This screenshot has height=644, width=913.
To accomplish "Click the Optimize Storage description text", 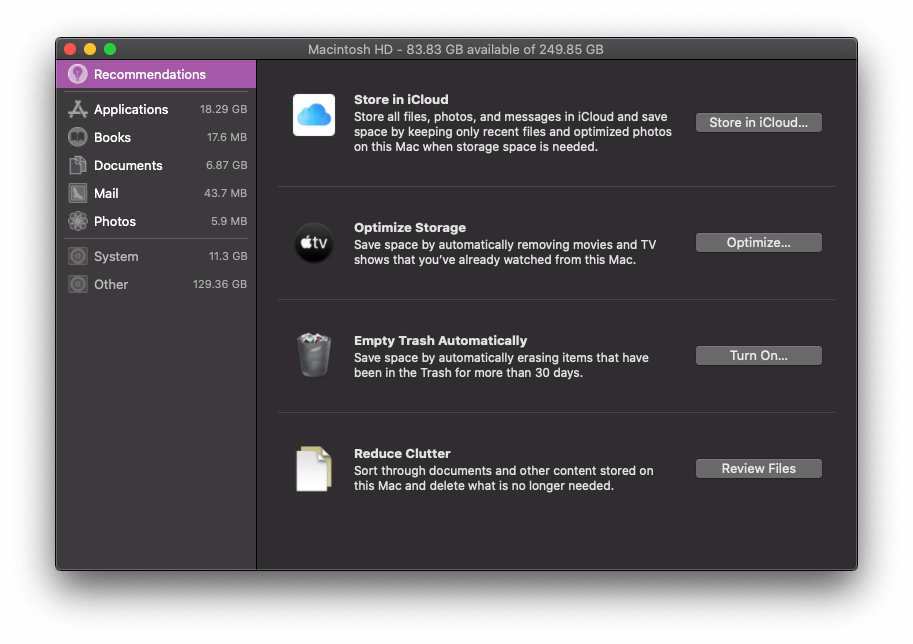I will [505, 252].
